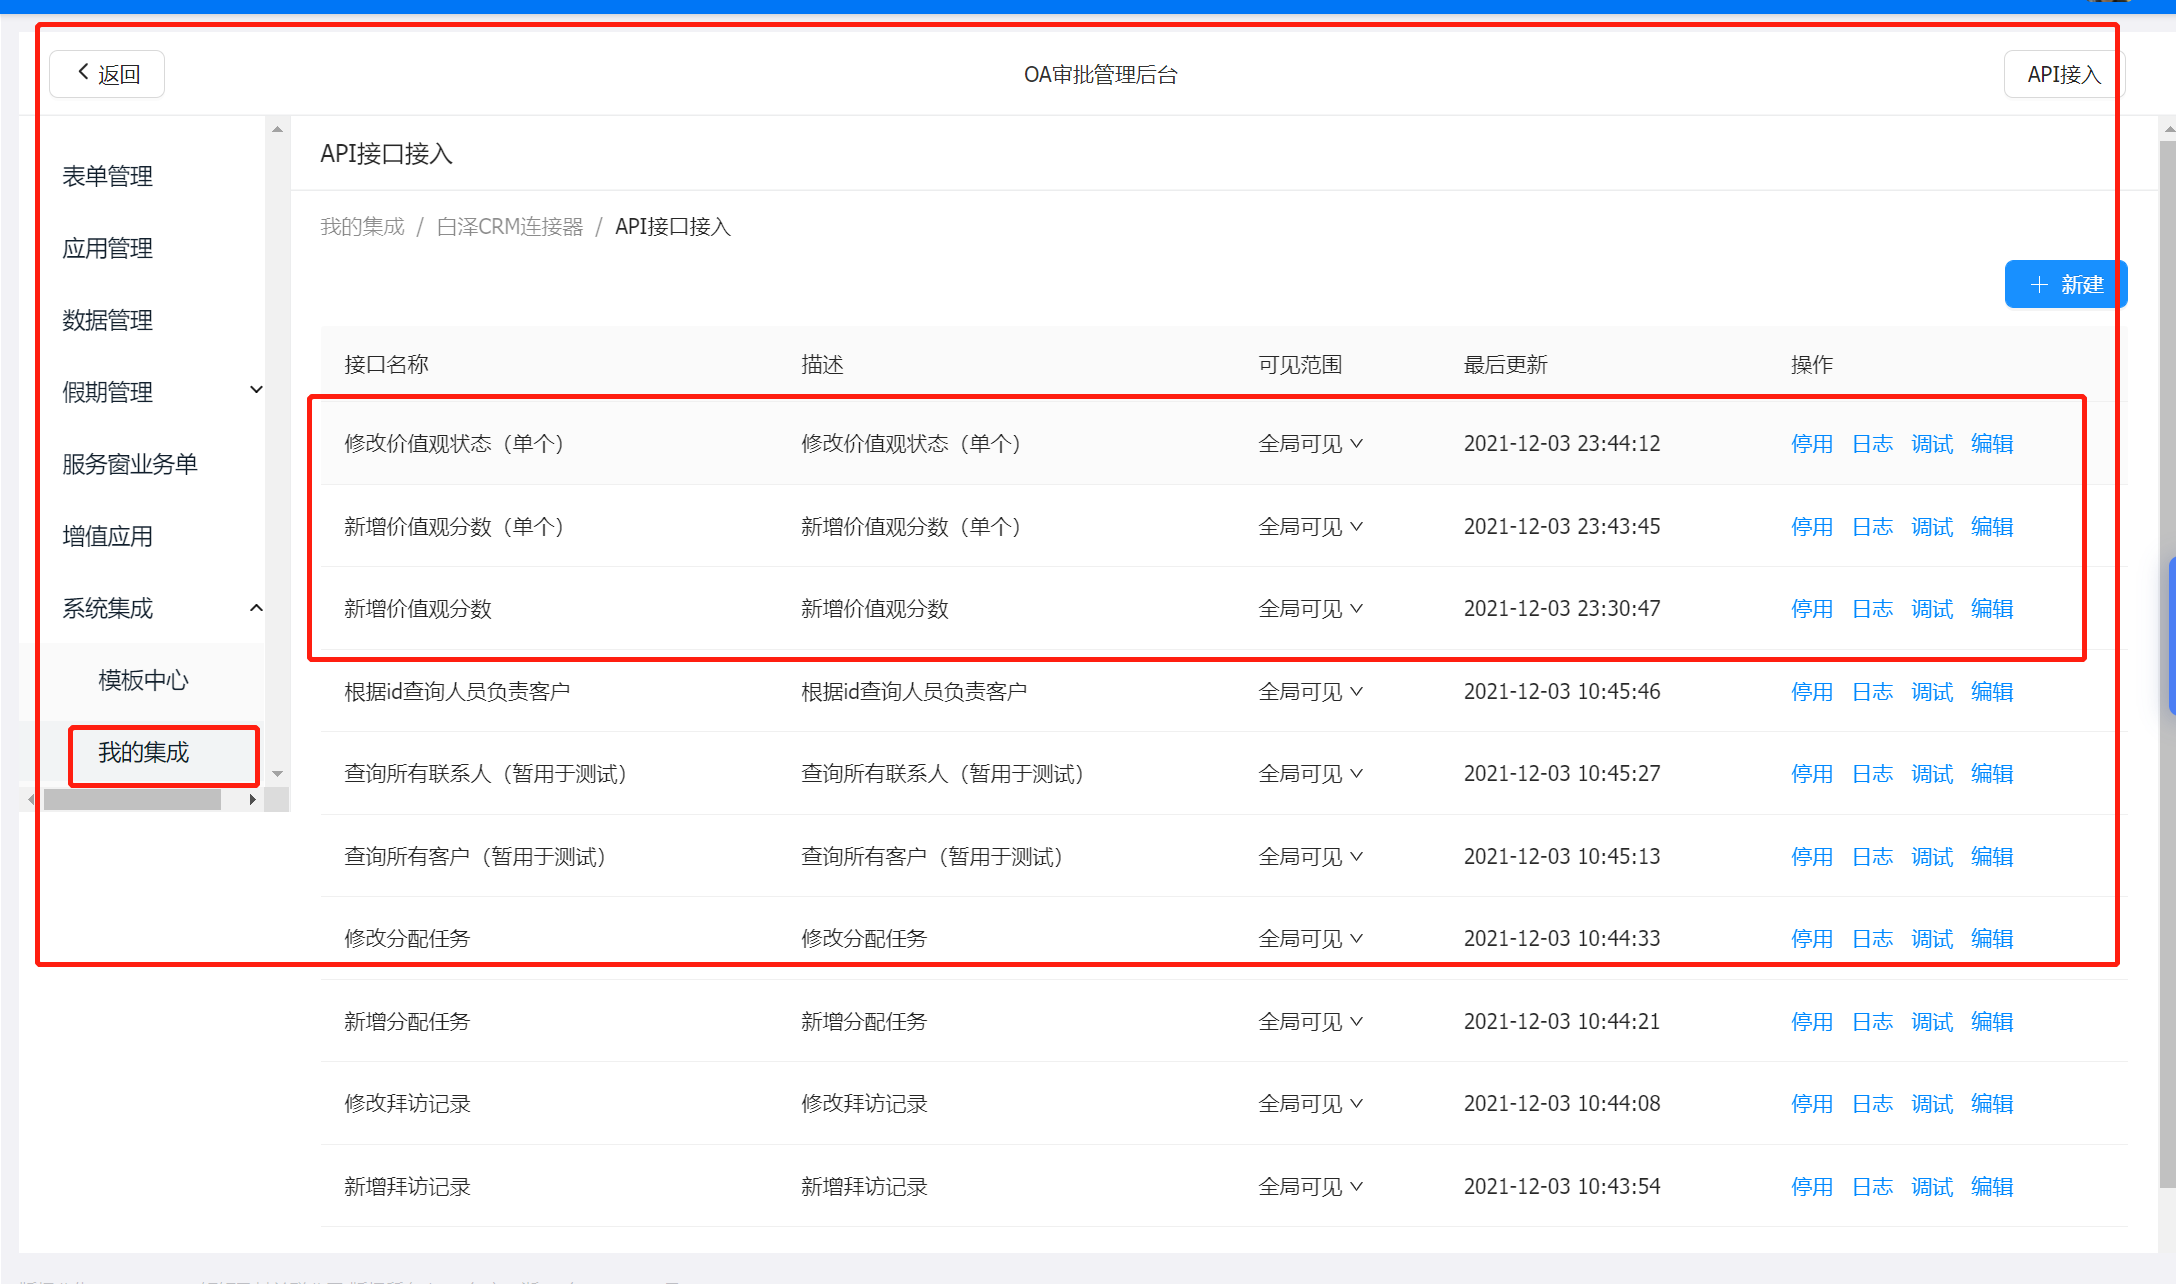
Task: Click 调试 for 查询所有客户 row
Action: tap(1932, 857)
